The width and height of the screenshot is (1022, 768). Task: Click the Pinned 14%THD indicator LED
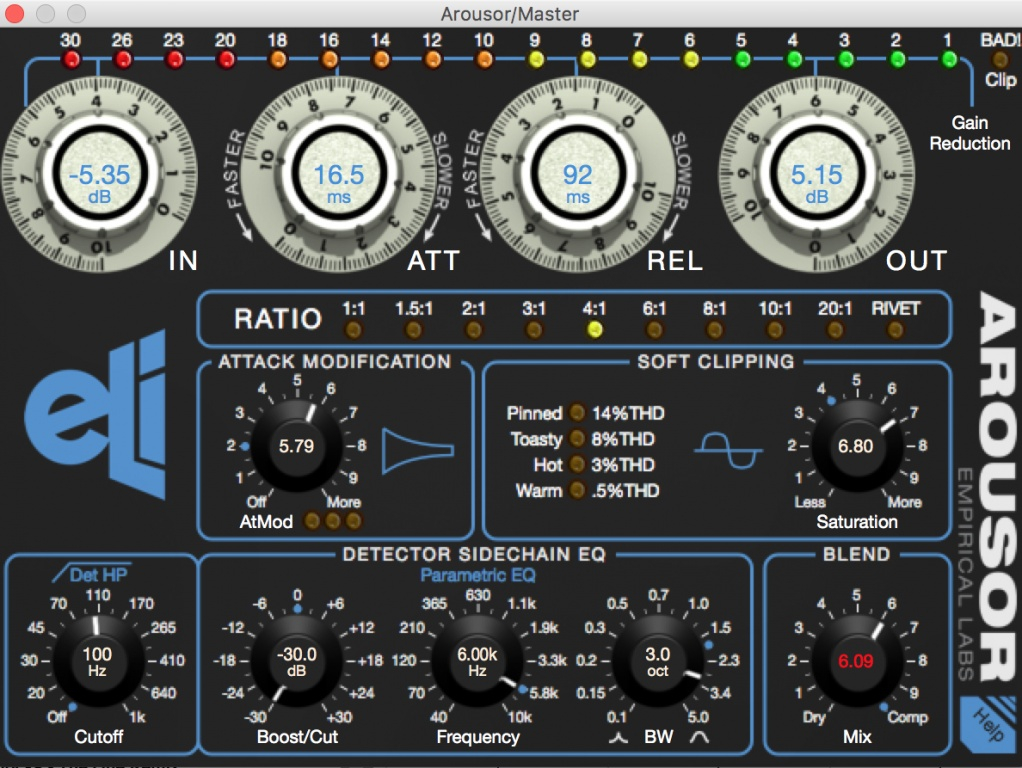tap(577, 413)
